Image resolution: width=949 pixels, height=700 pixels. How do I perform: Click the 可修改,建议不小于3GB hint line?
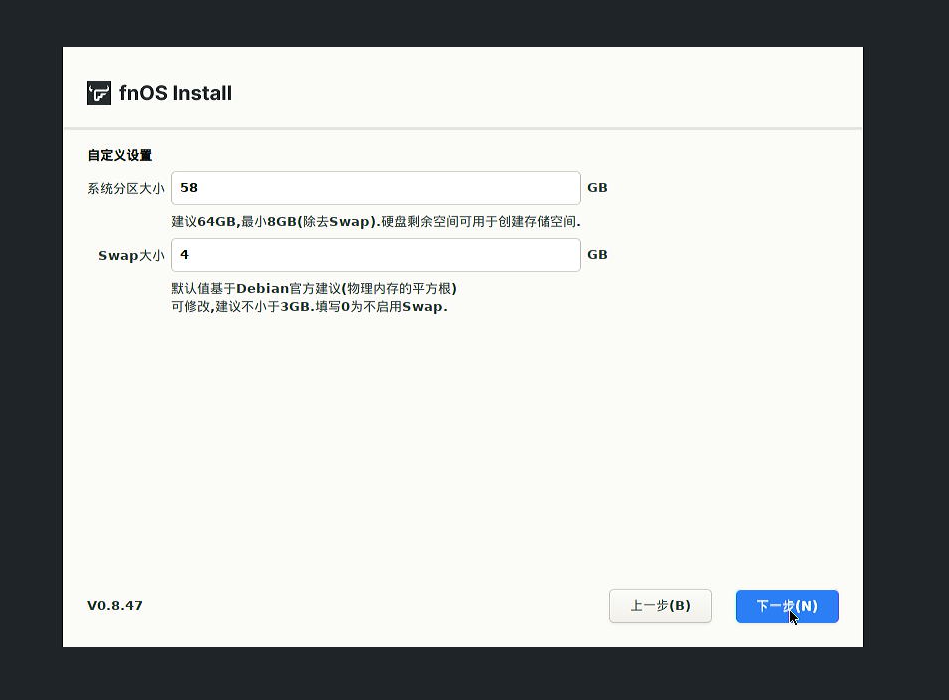pos(309,306)
